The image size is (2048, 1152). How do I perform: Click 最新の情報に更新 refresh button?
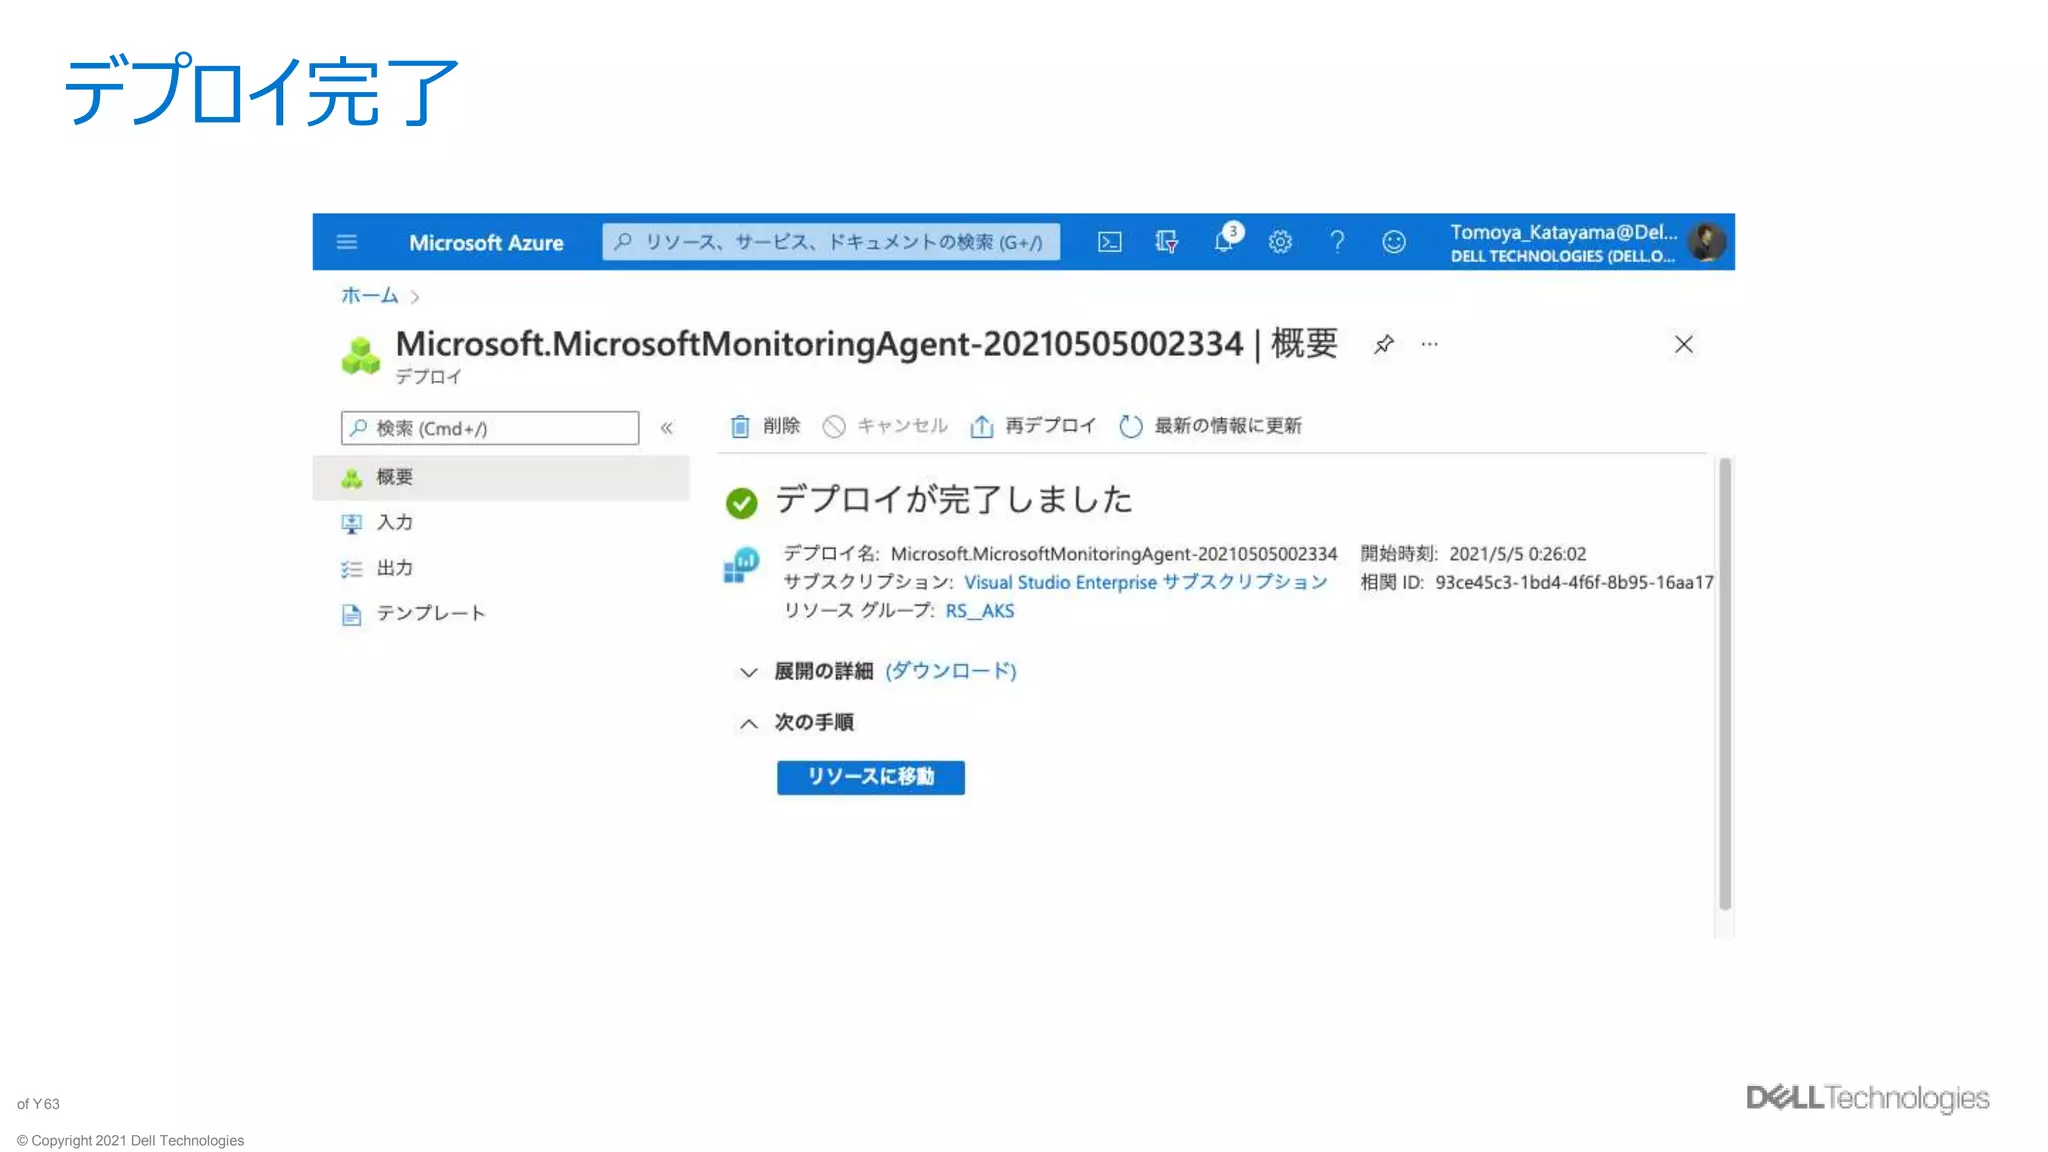click(1210, 426)
